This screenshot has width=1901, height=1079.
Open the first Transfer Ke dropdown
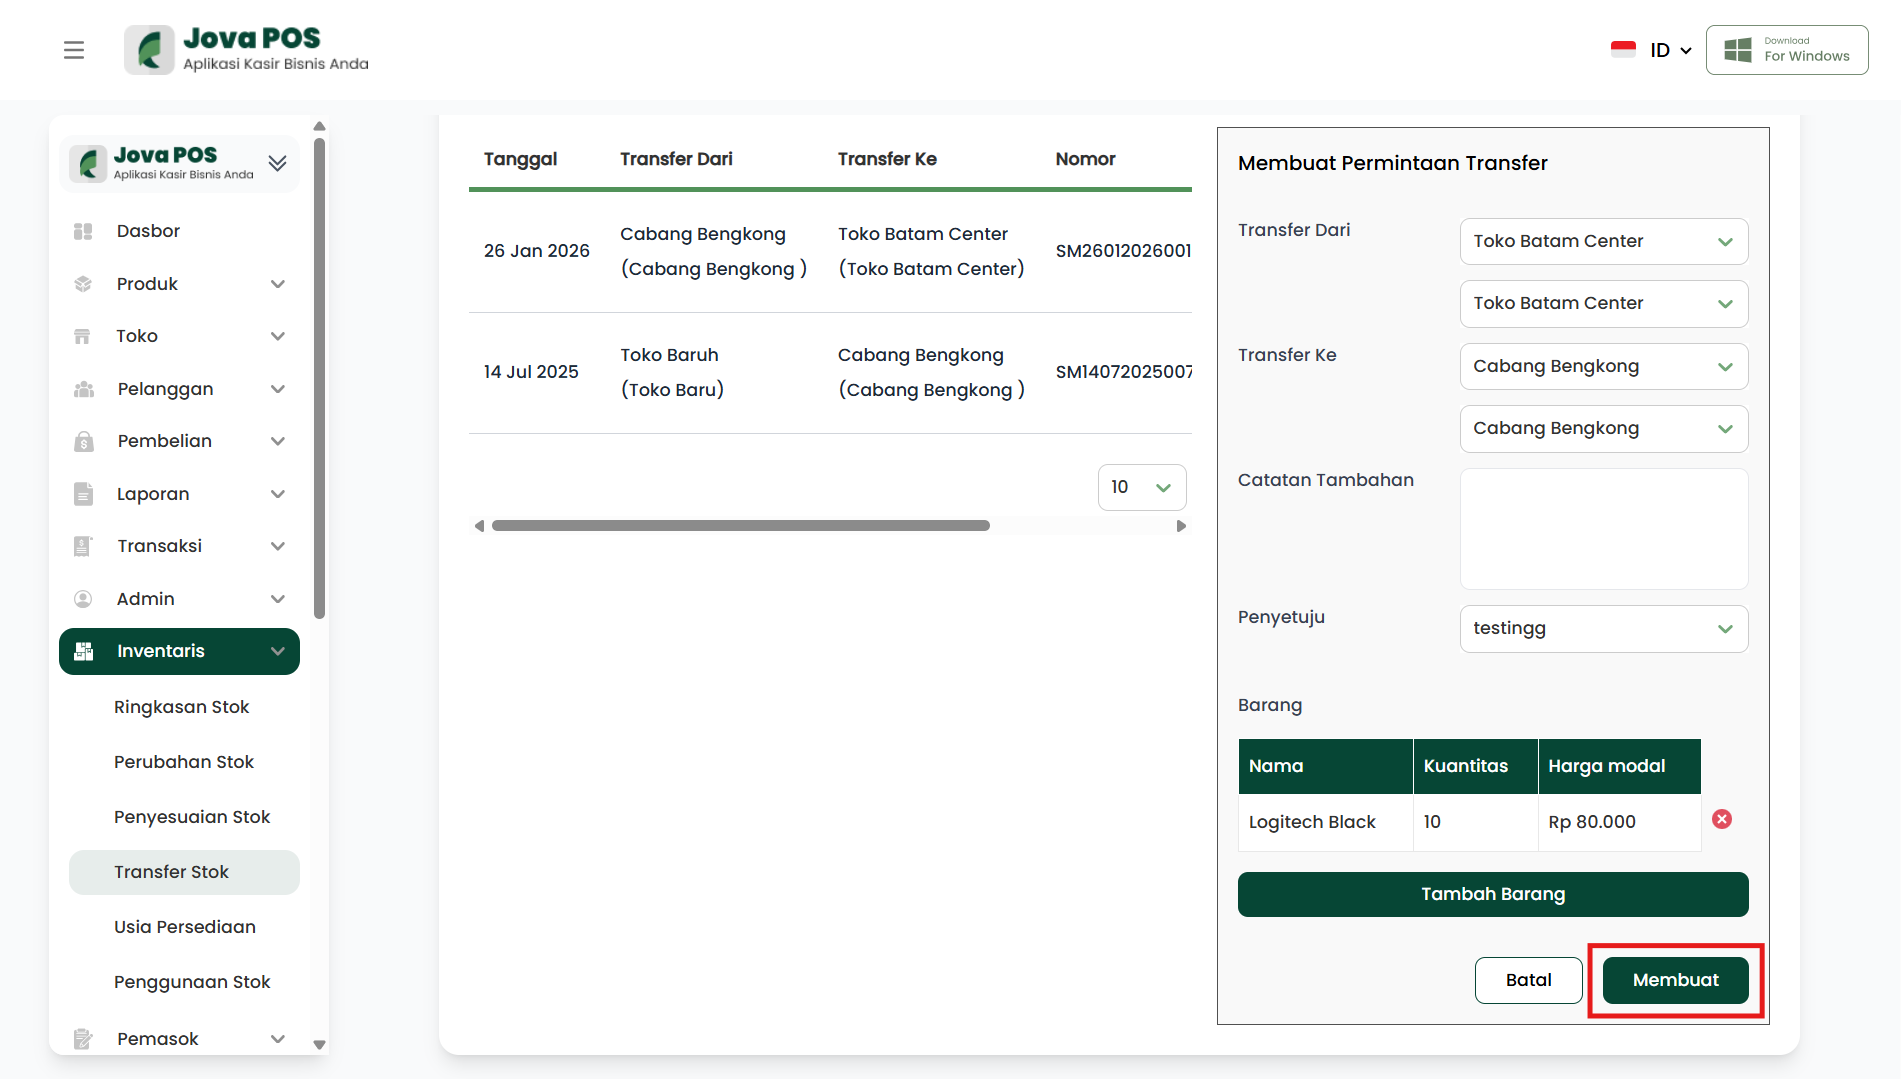coord(1603,367)
